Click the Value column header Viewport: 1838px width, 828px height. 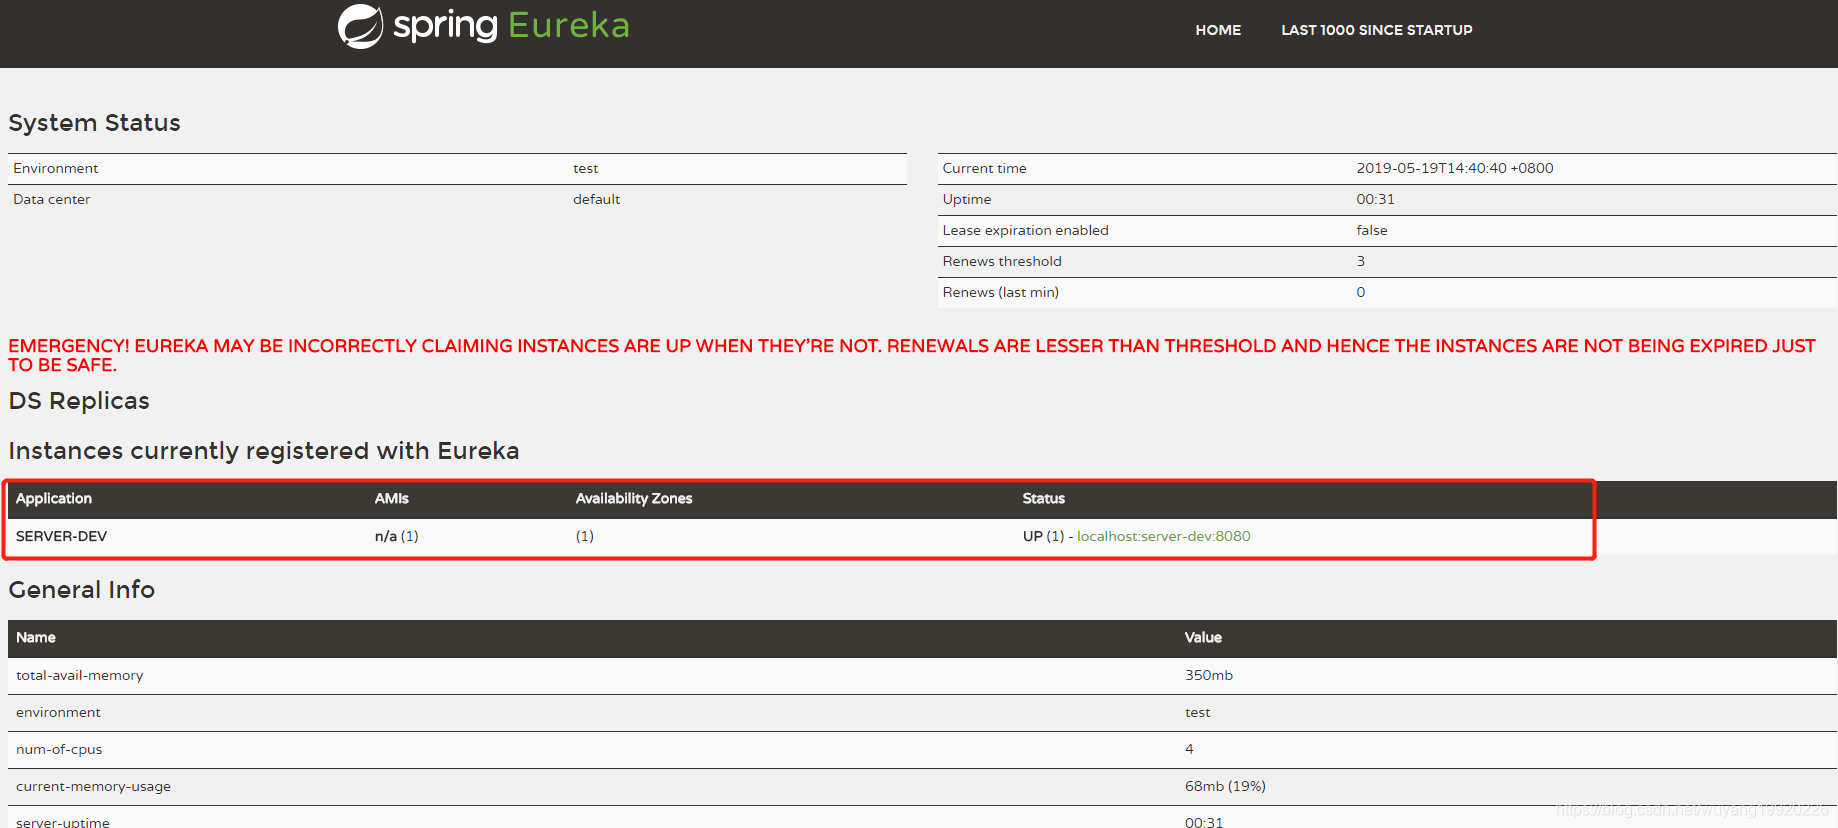pyautogui.click(x=1203, y=637)
